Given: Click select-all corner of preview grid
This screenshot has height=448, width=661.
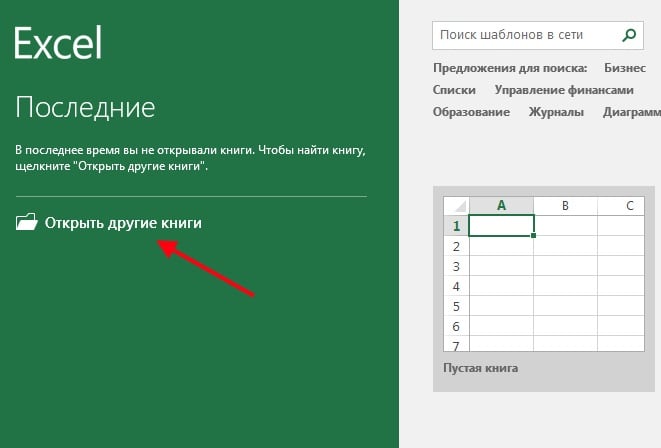Looking at the screenshot, I should [455, 206].
